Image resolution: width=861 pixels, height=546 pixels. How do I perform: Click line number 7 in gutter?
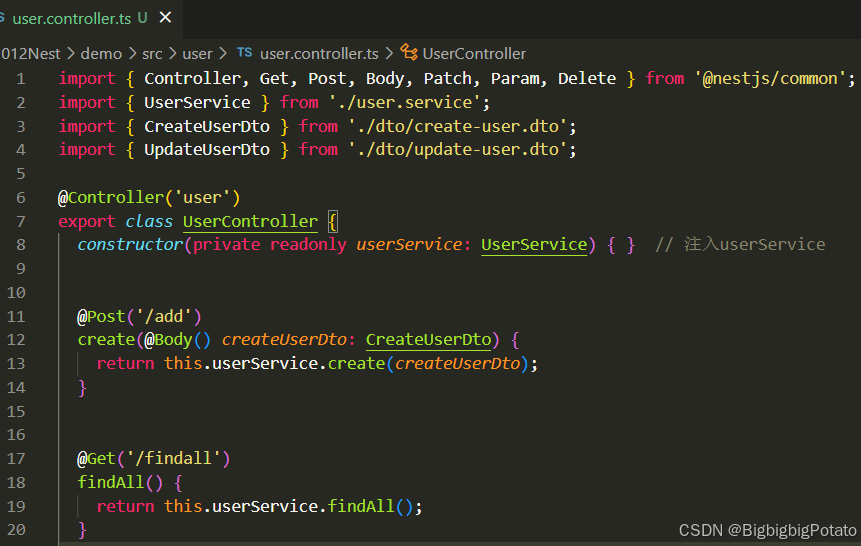click(21, 221)
